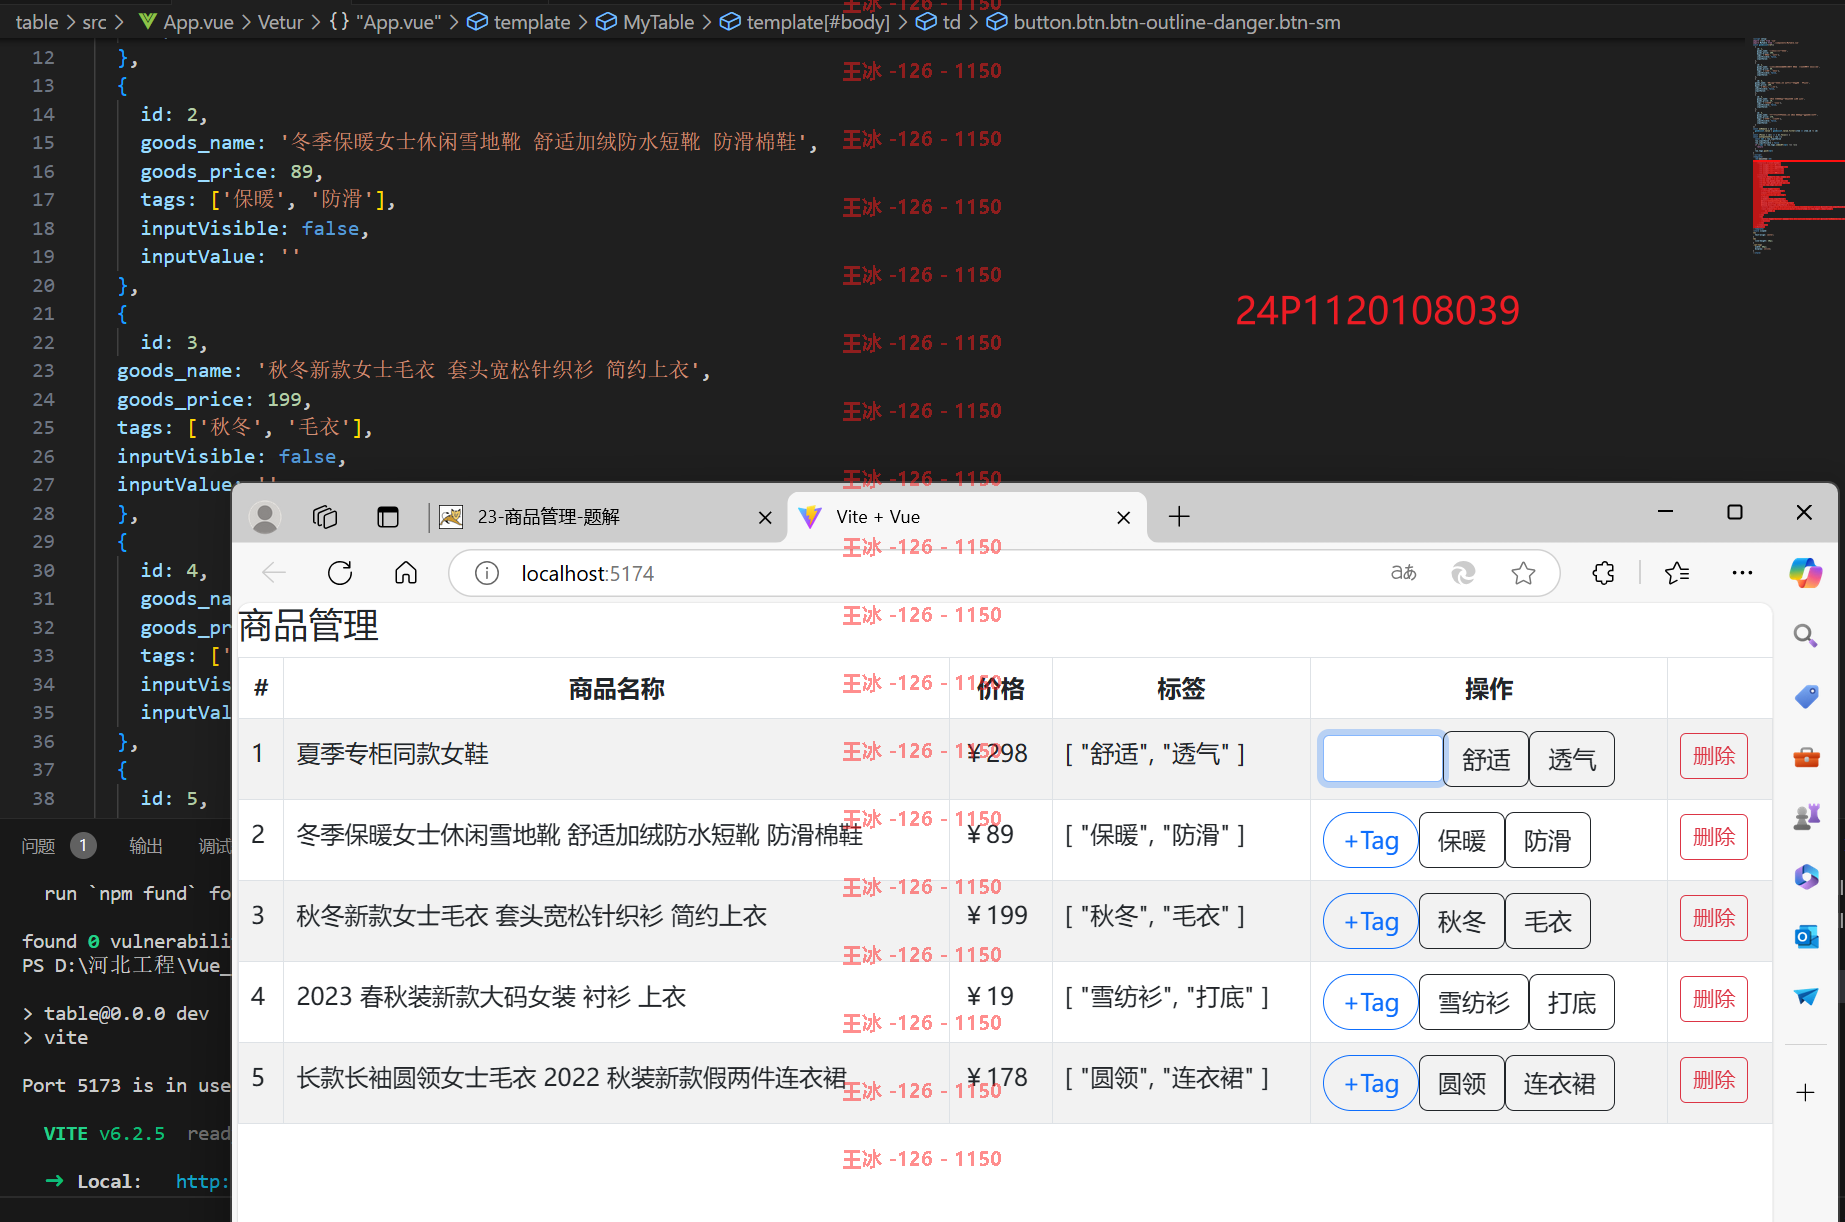Click the 保暖 tag button

[1462, 840]
